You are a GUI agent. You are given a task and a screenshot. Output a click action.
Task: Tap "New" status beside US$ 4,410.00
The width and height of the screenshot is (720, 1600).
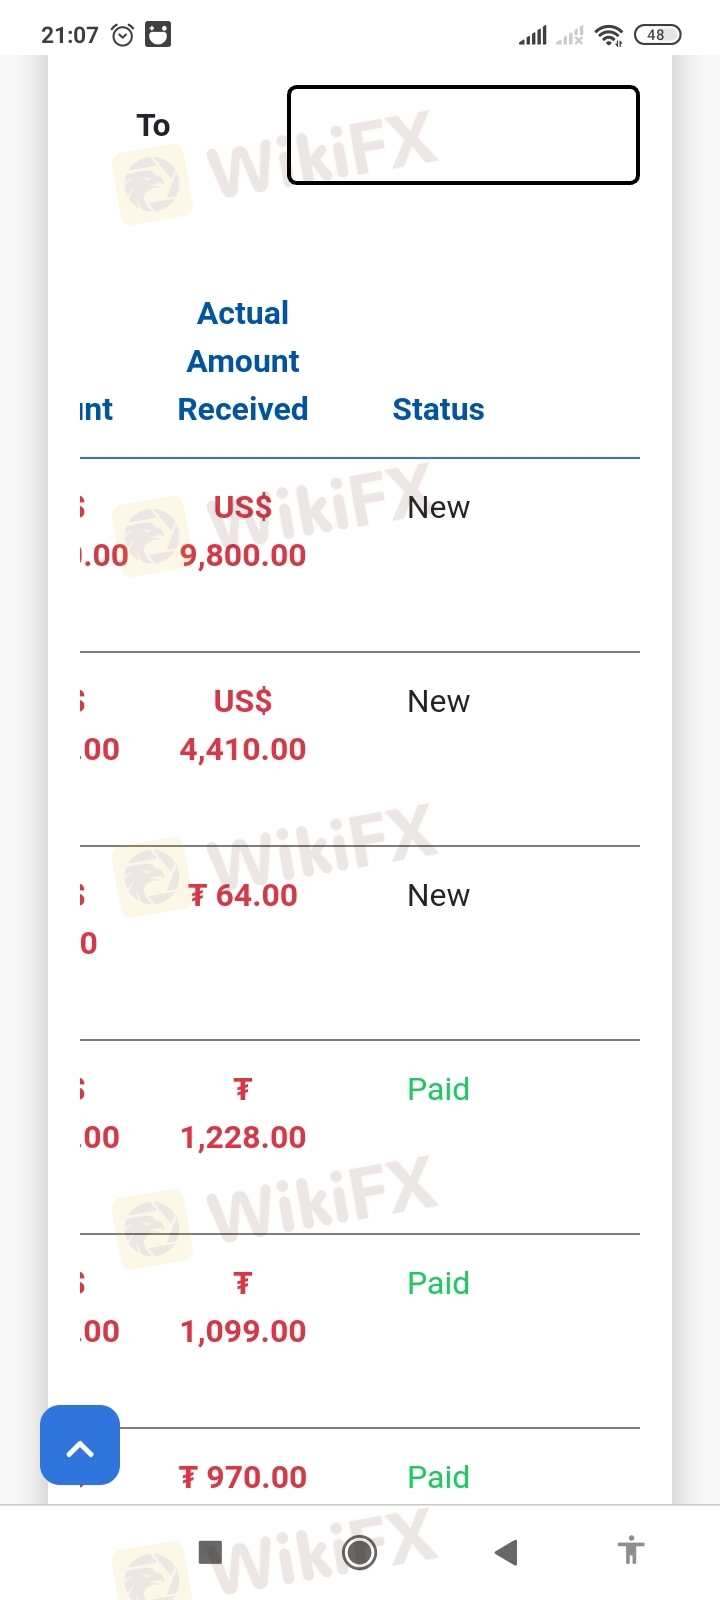(438, 701)
